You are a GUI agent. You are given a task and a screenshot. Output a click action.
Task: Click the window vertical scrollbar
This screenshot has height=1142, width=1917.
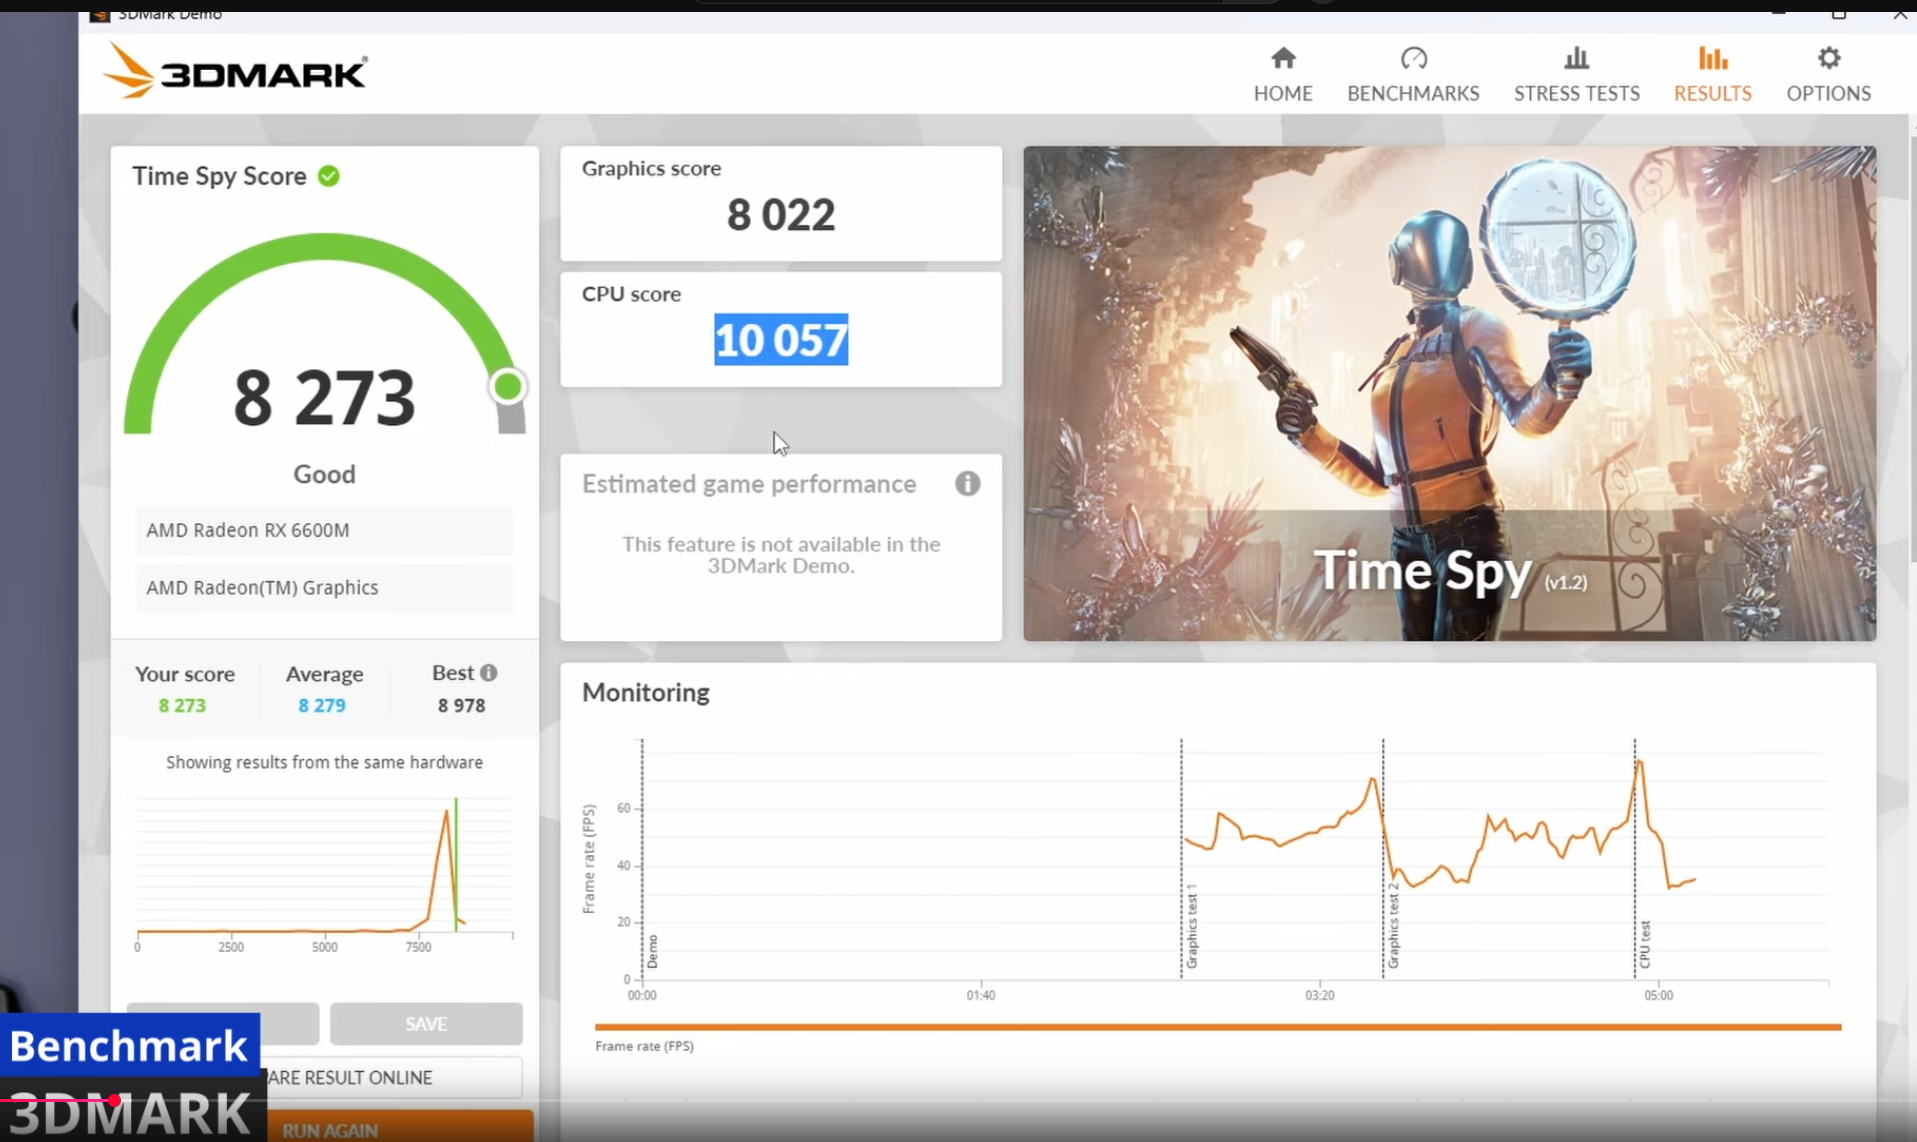coord(1912,350)
